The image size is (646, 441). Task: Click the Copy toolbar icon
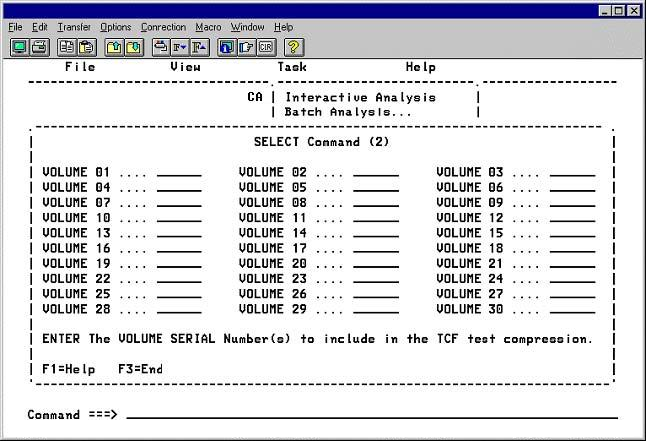click(x=67, y=47)
